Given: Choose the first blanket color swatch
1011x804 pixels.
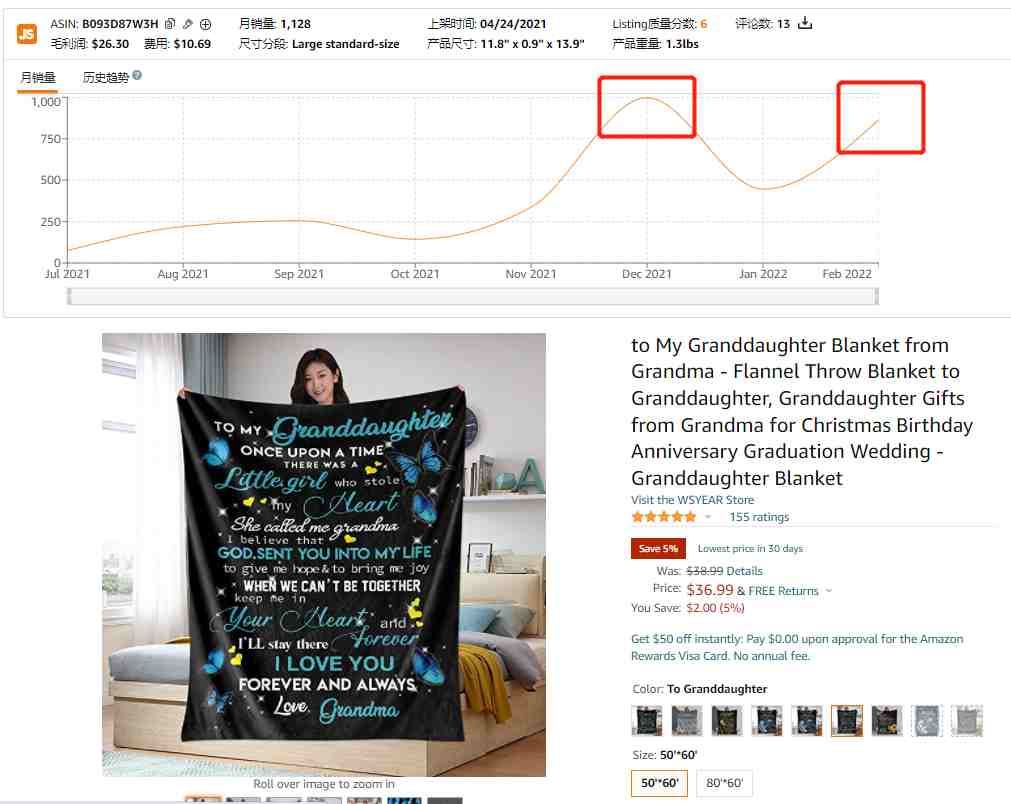Looking at the screenshot, I should [x=647, y=721].
